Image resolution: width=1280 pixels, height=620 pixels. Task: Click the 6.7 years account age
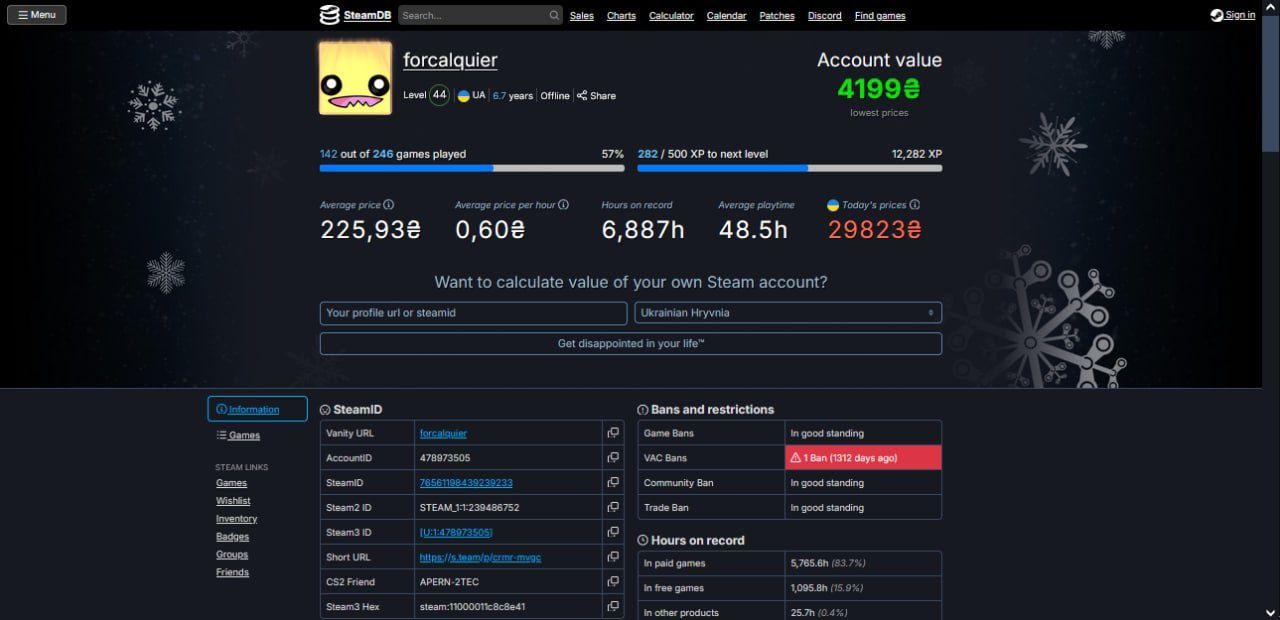[513, 96]
